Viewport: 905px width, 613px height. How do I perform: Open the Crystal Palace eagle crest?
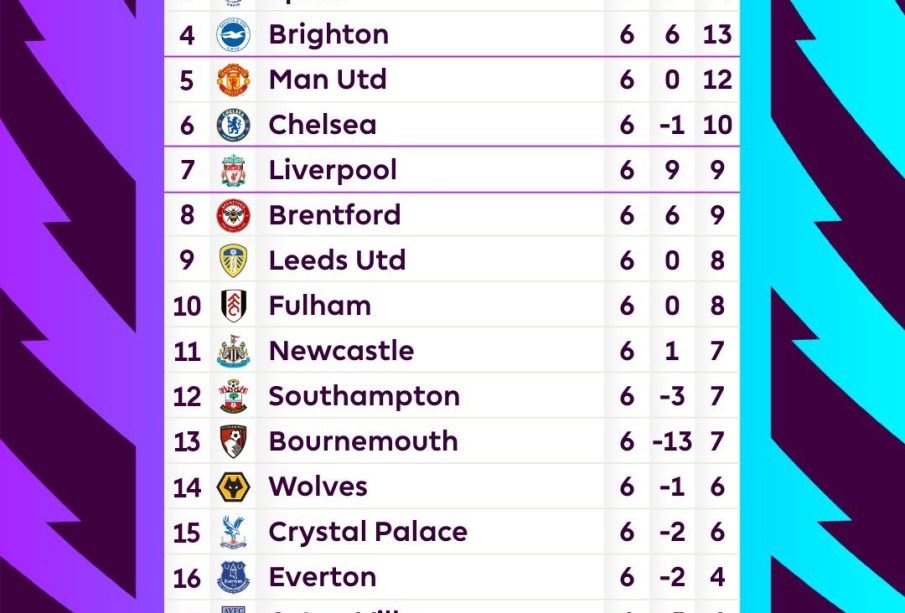tap(233, 532)
